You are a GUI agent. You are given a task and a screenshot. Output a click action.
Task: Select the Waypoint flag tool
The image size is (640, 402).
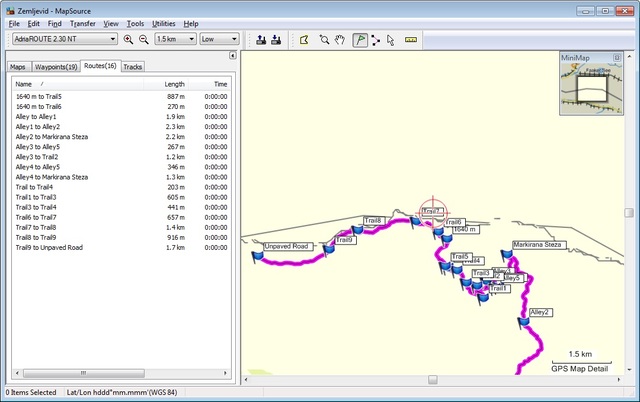click(x=360, y=40)
